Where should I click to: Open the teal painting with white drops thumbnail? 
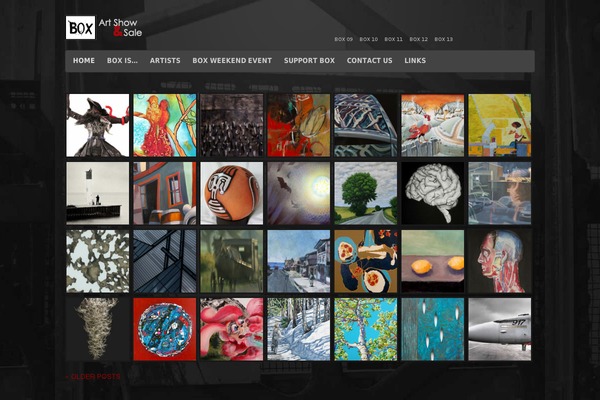pos(432,329)
